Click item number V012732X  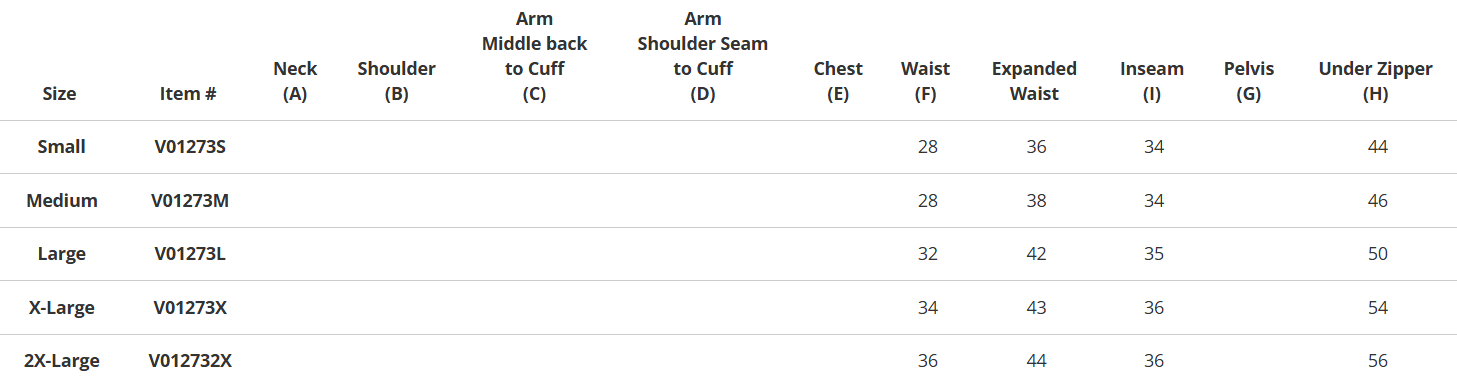tap(190, 361)
